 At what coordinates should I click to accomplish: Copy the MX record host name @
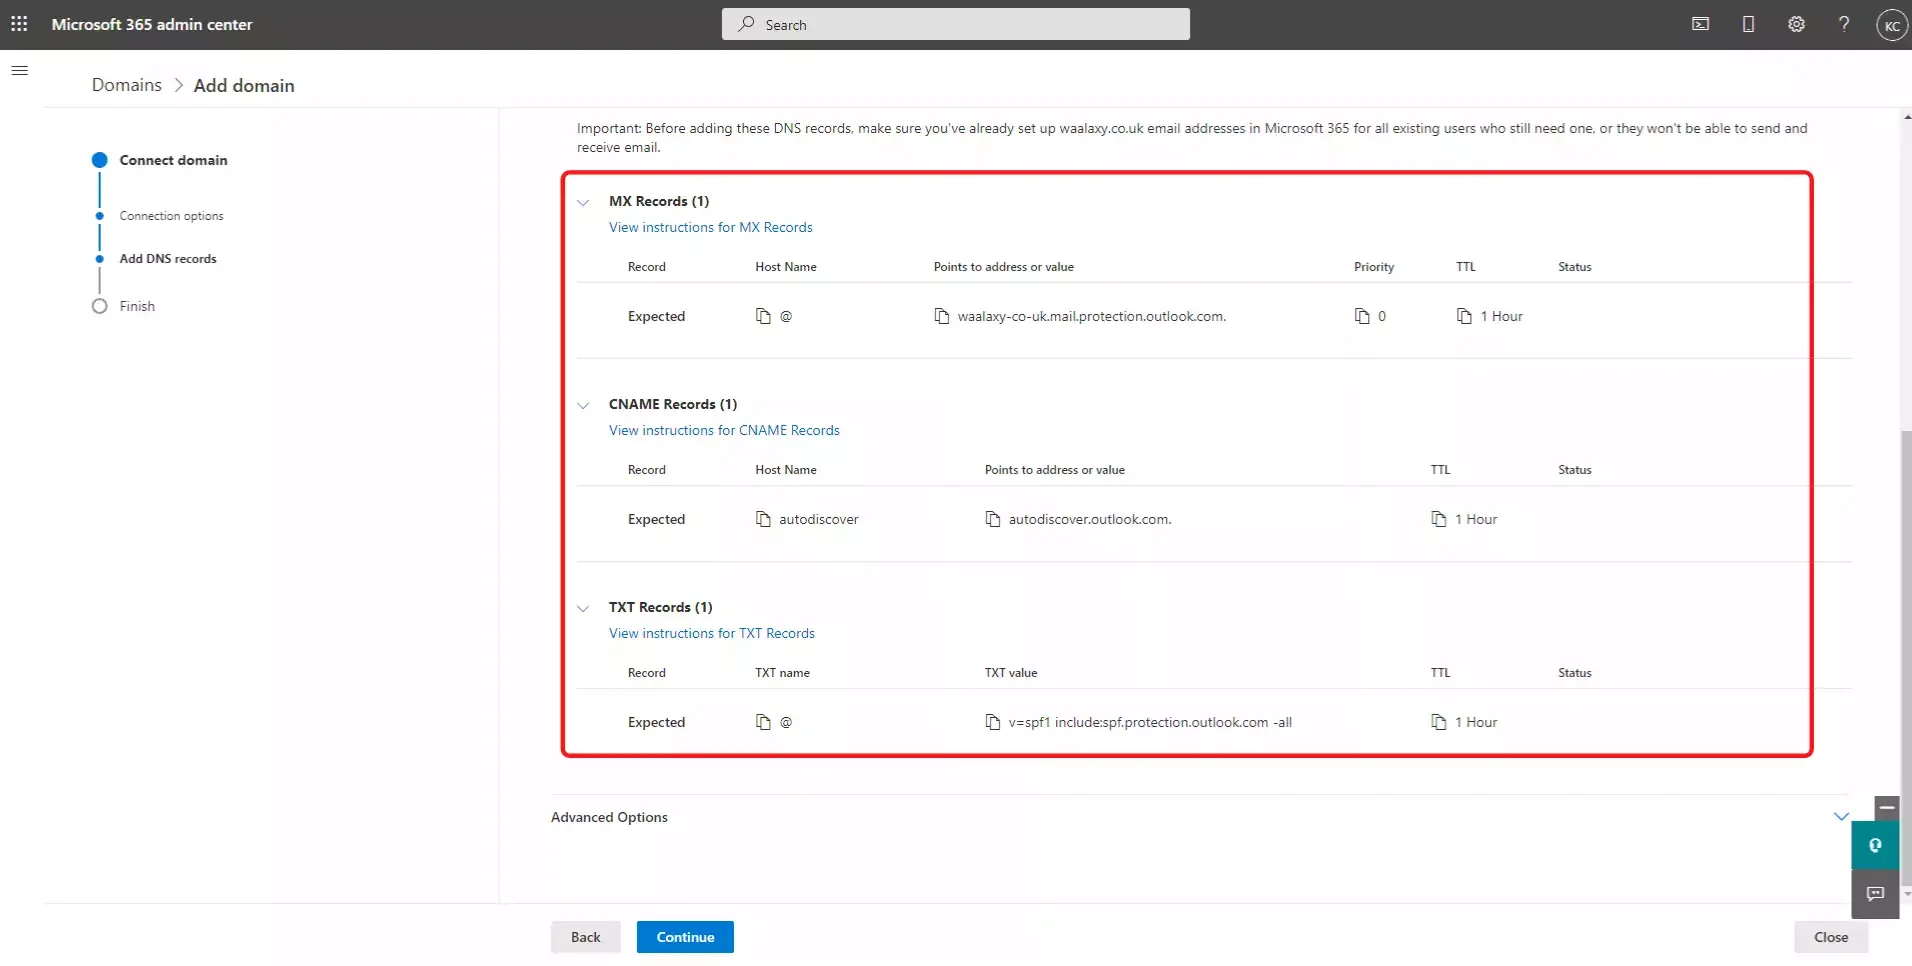[763, 316]
